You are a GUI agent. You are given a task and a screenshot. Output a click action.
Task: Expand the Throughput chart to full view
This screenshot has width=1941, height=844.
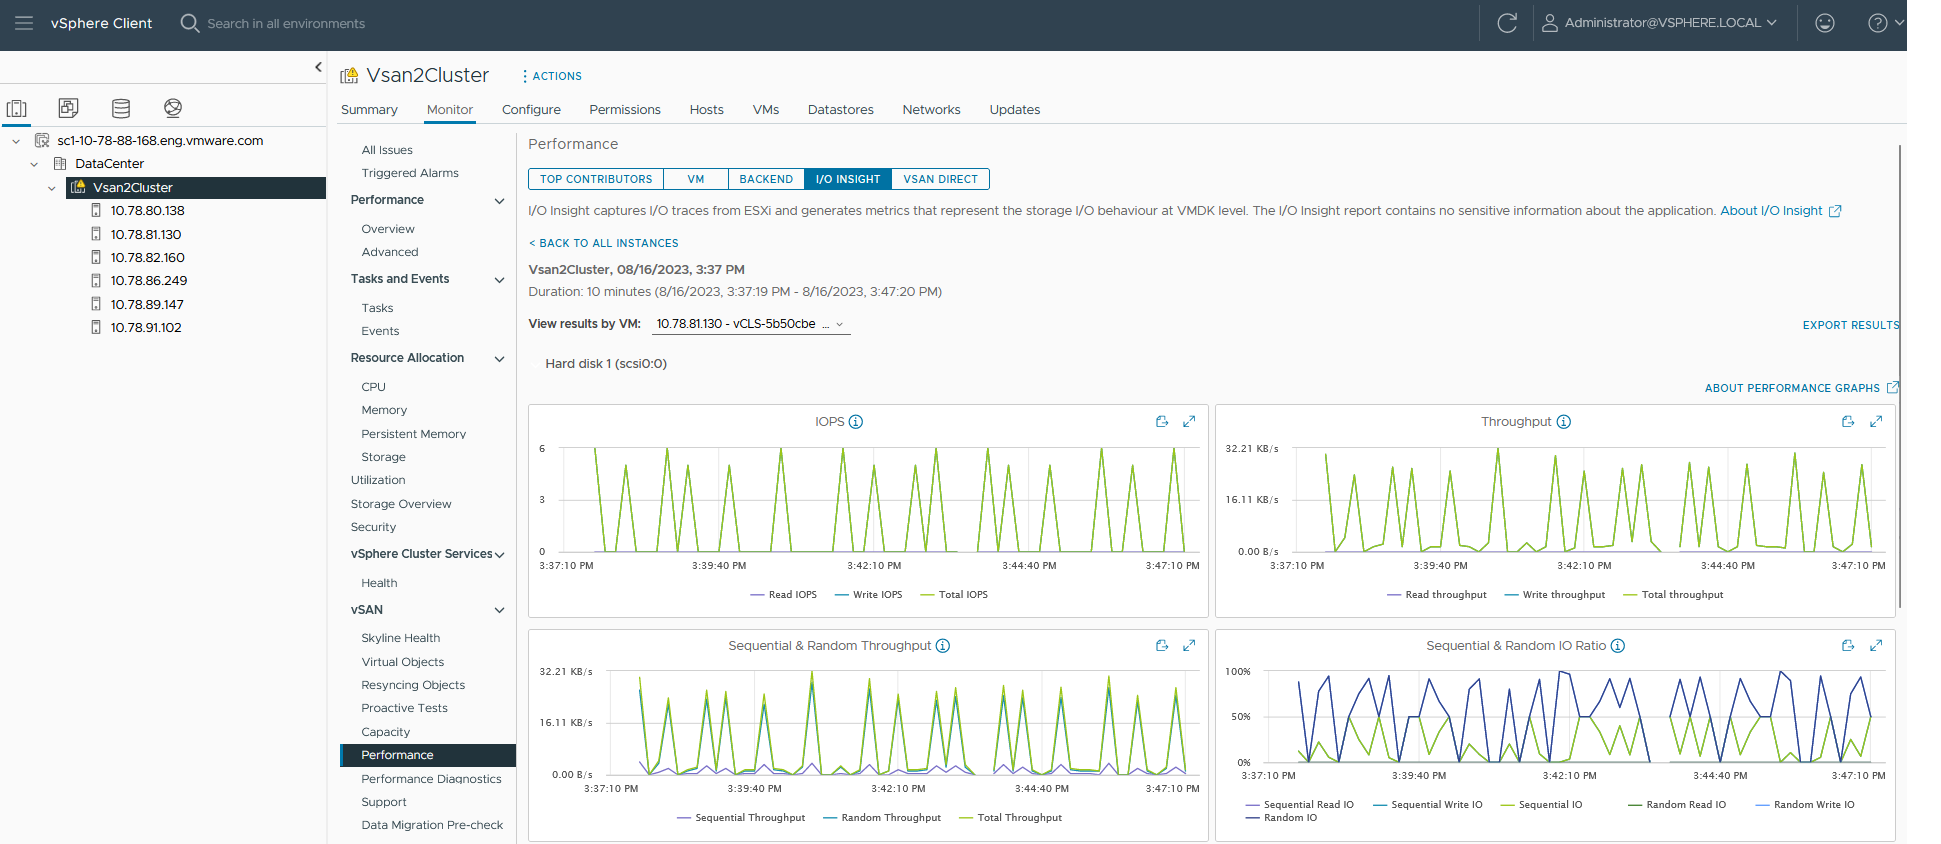pos(1876,422)
